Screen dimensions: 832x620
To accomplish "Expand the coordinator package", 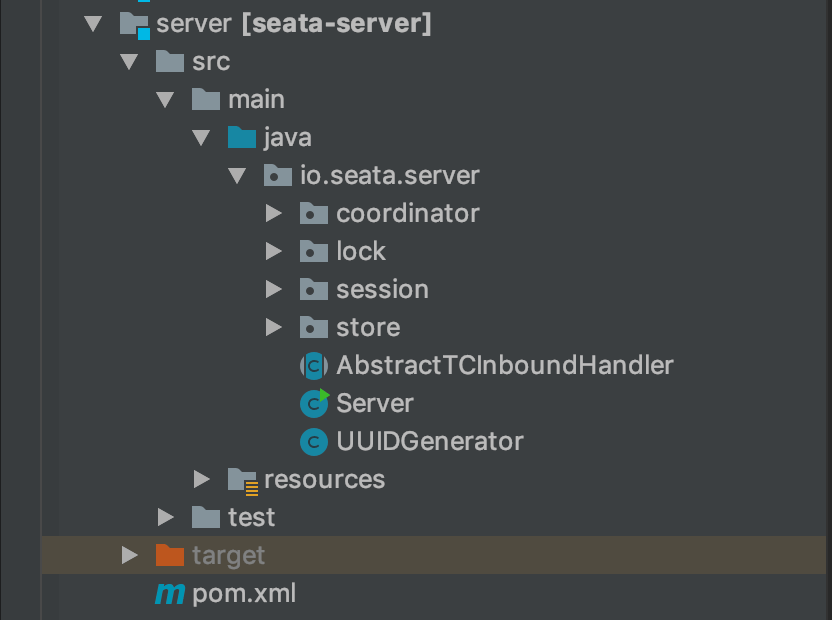I will pyautogui.click(x=274, y=213).
